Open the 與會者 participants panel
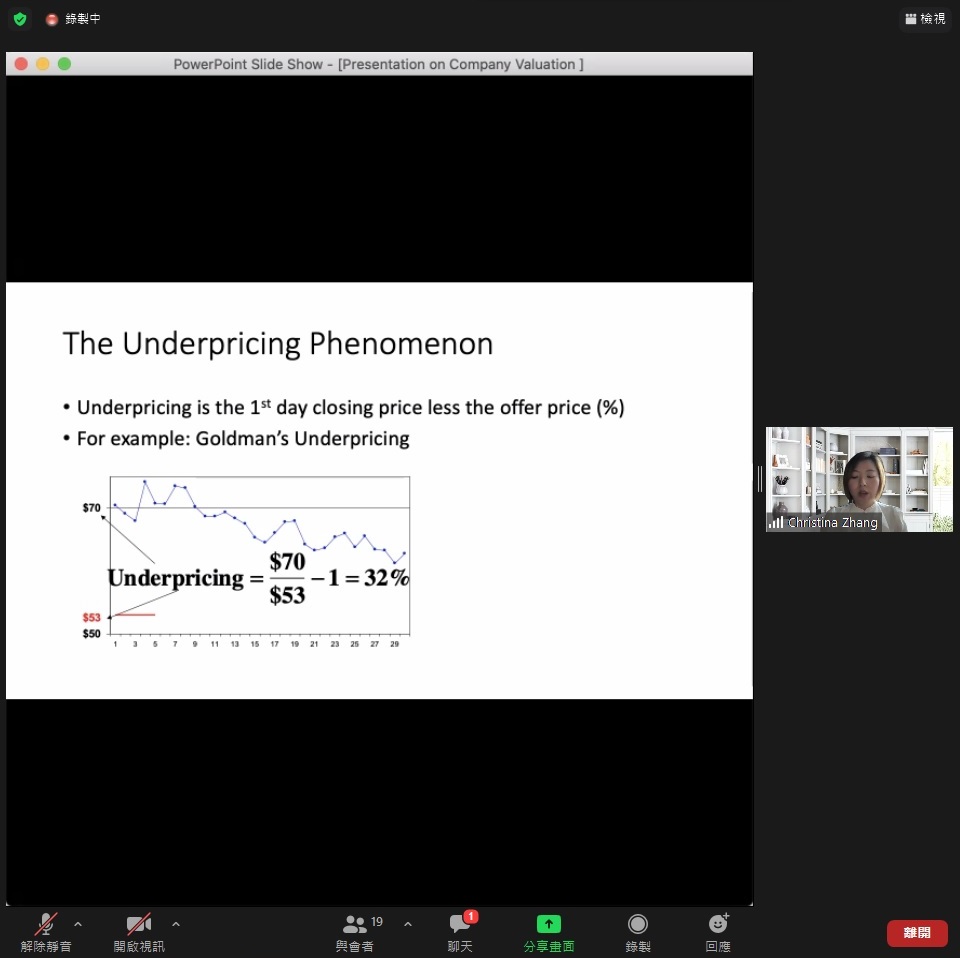 tap(355, 931)
